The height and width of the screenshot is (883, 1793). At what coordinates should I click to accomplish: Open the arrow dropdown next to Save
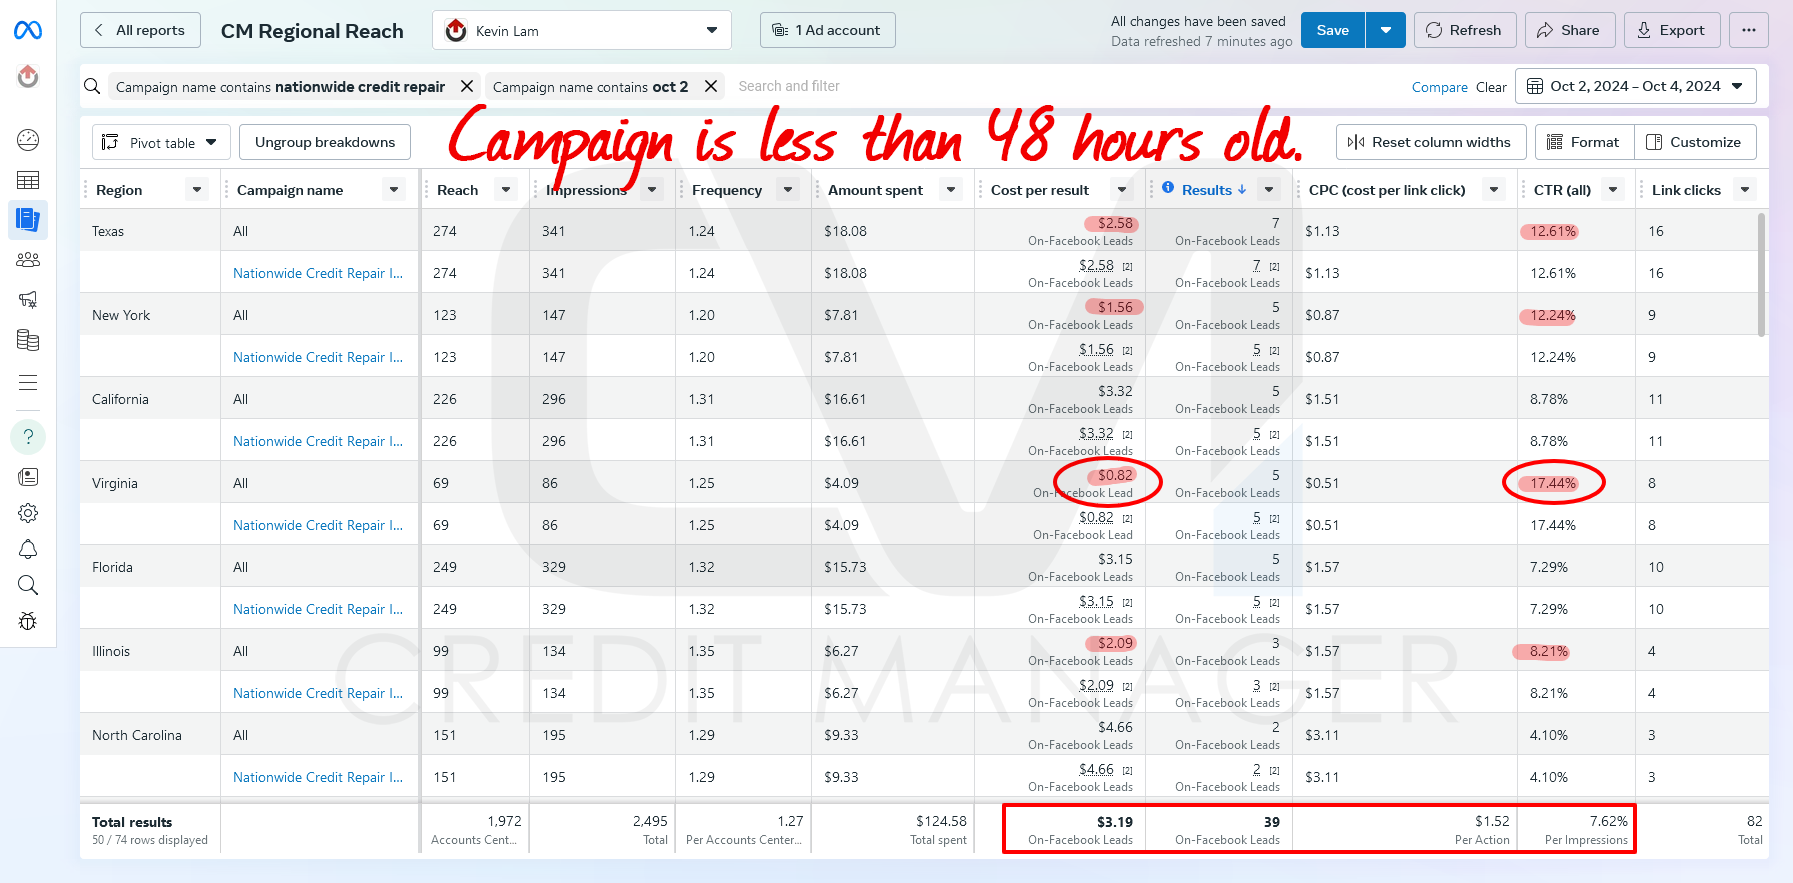click(1385, 30)
